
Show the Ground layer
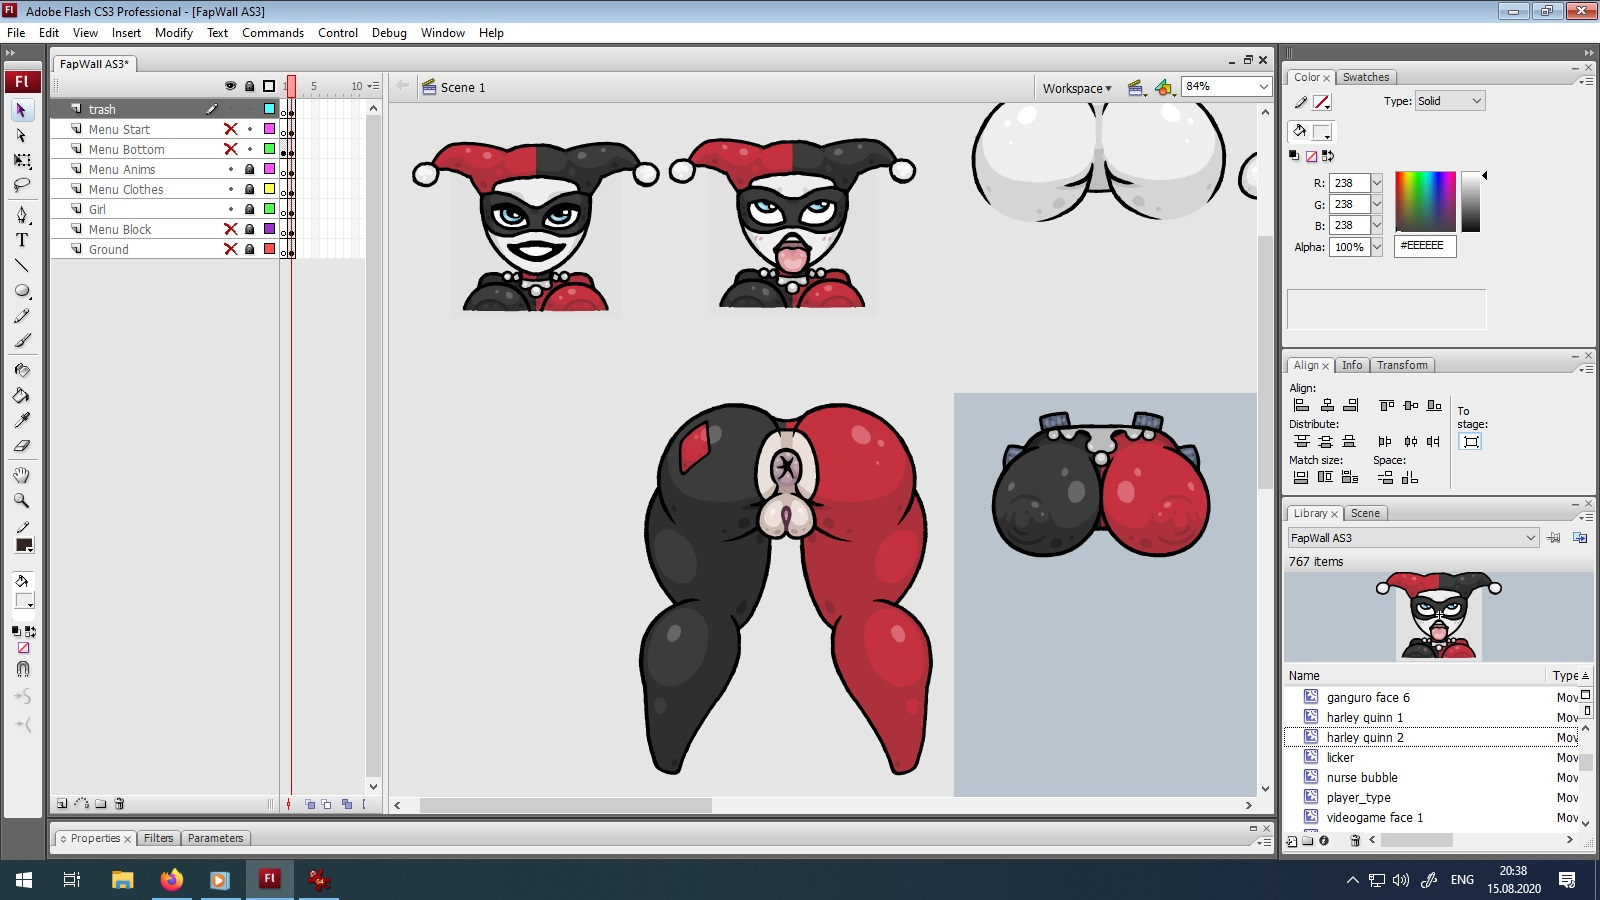231,249
